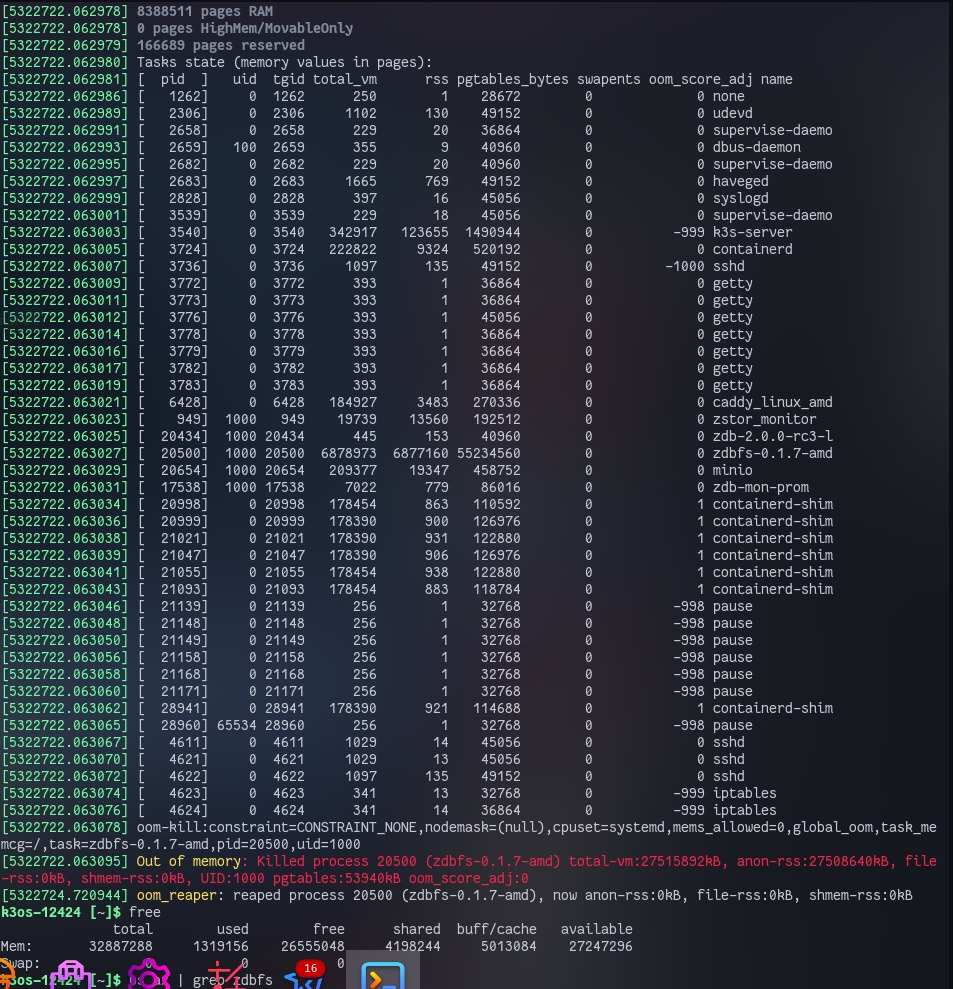Viewport: 953px width, 989px height.
Task: Click the rss value '6877160'
Action: 420,454
